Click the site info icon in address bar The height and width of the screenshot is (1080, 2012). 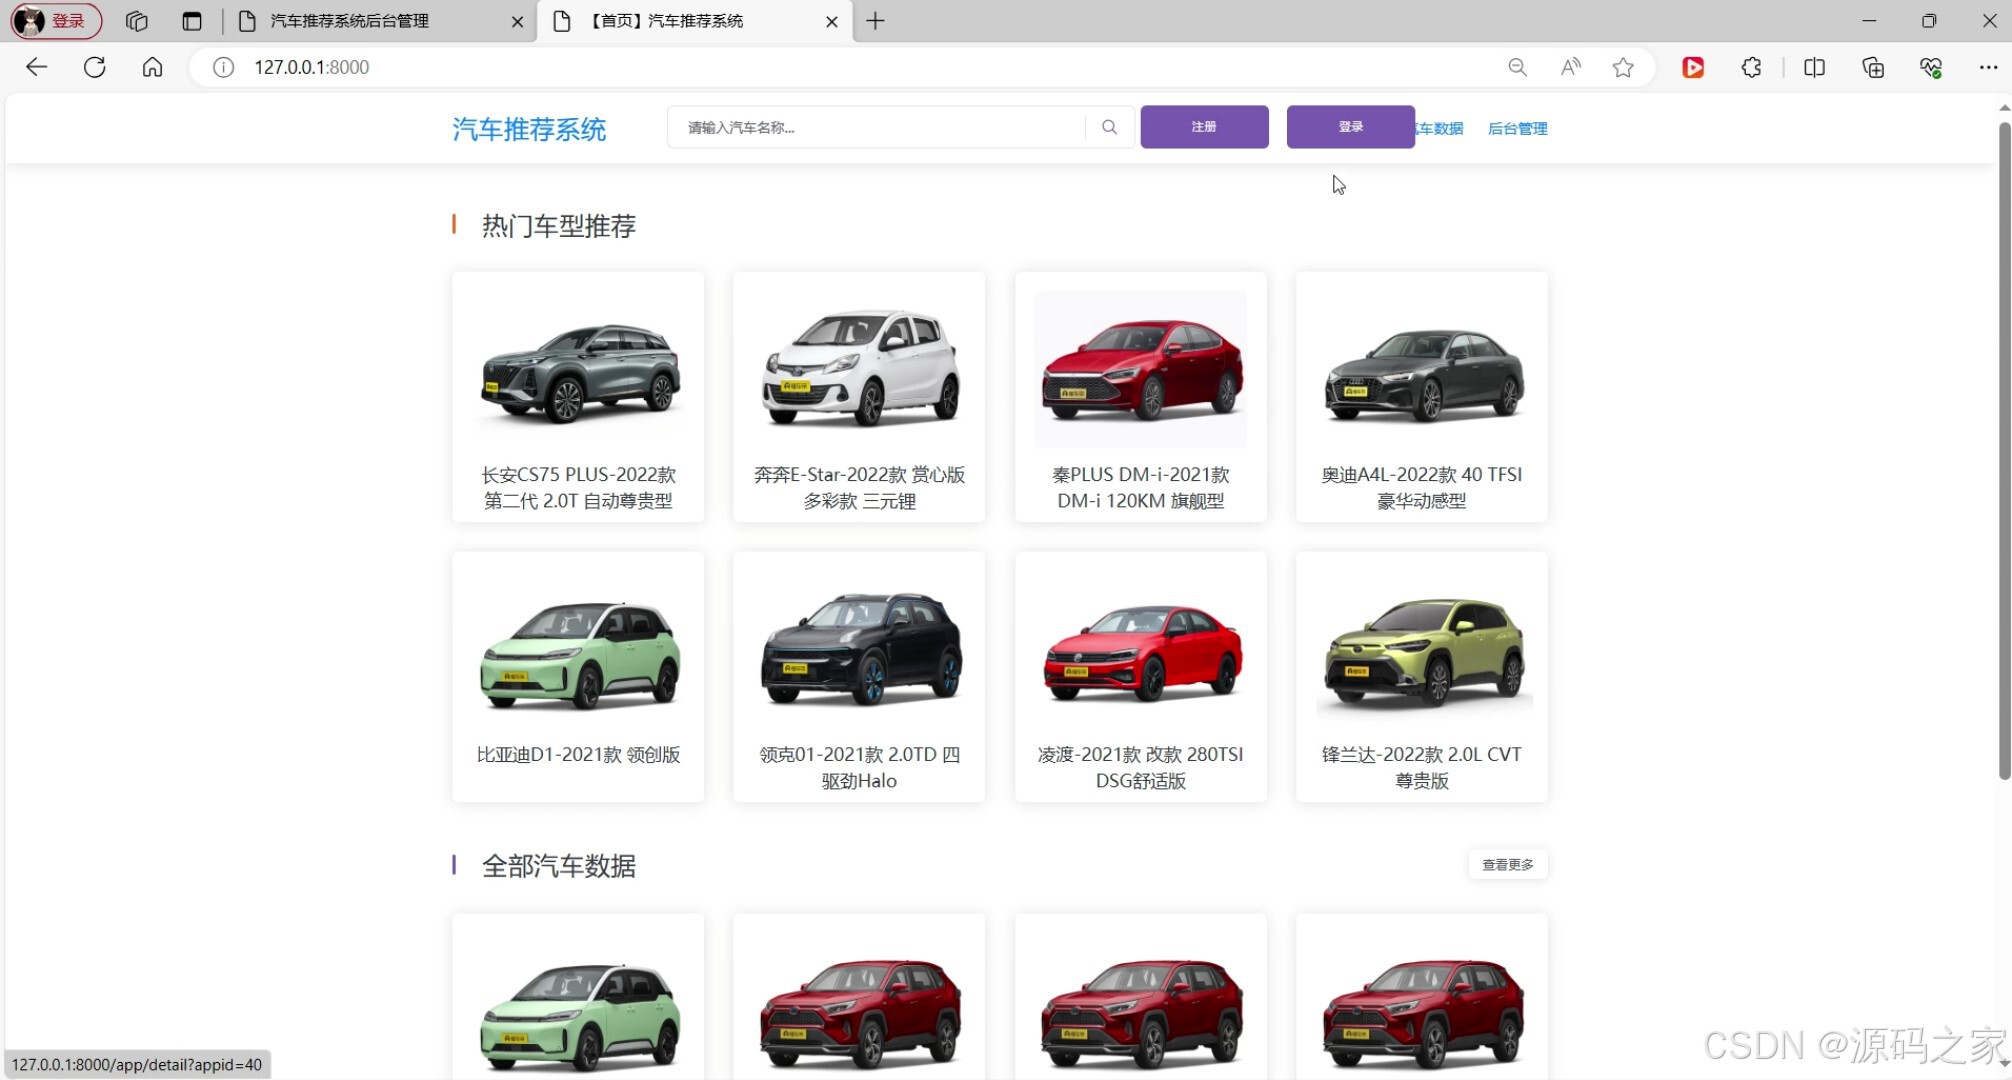[223, 67]
